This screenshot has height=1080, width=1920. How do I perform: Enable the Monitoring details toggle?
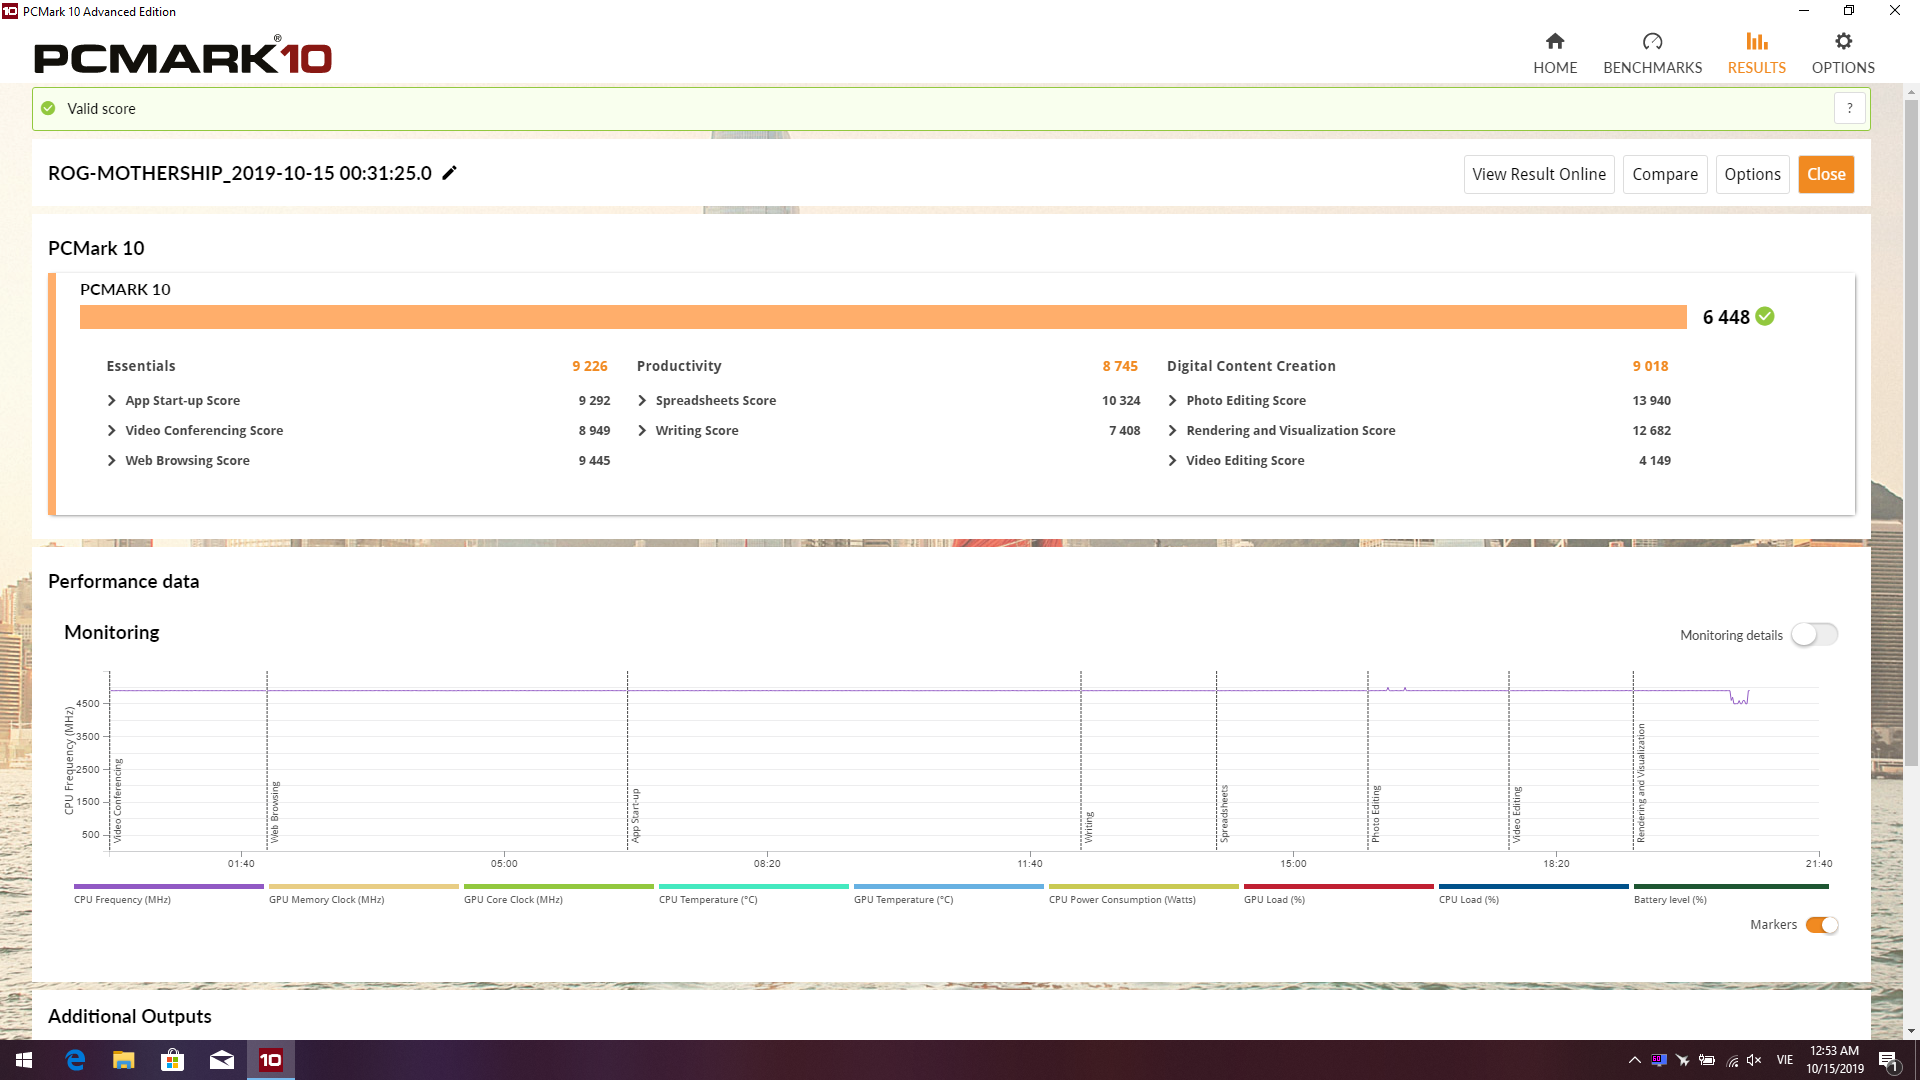click(1814, 634)
